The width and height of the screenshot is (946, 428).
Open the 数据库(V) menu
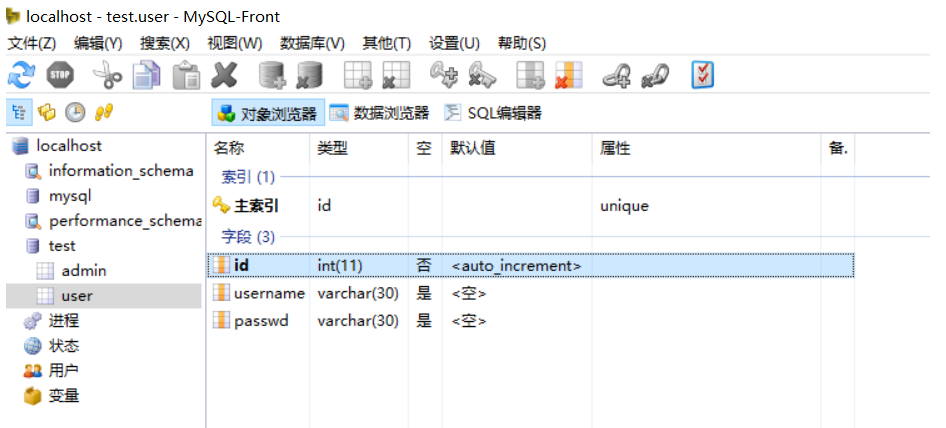click(x=312, y=43)
